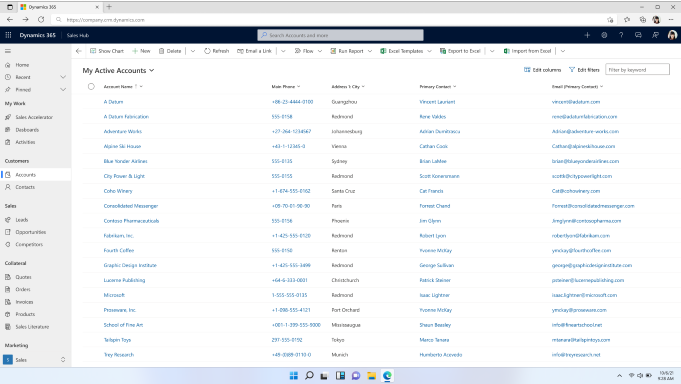Viewport: 681px width, 384px height.
Task: Expand Email a Link dropdown arrow
Action: pos(283,51)
